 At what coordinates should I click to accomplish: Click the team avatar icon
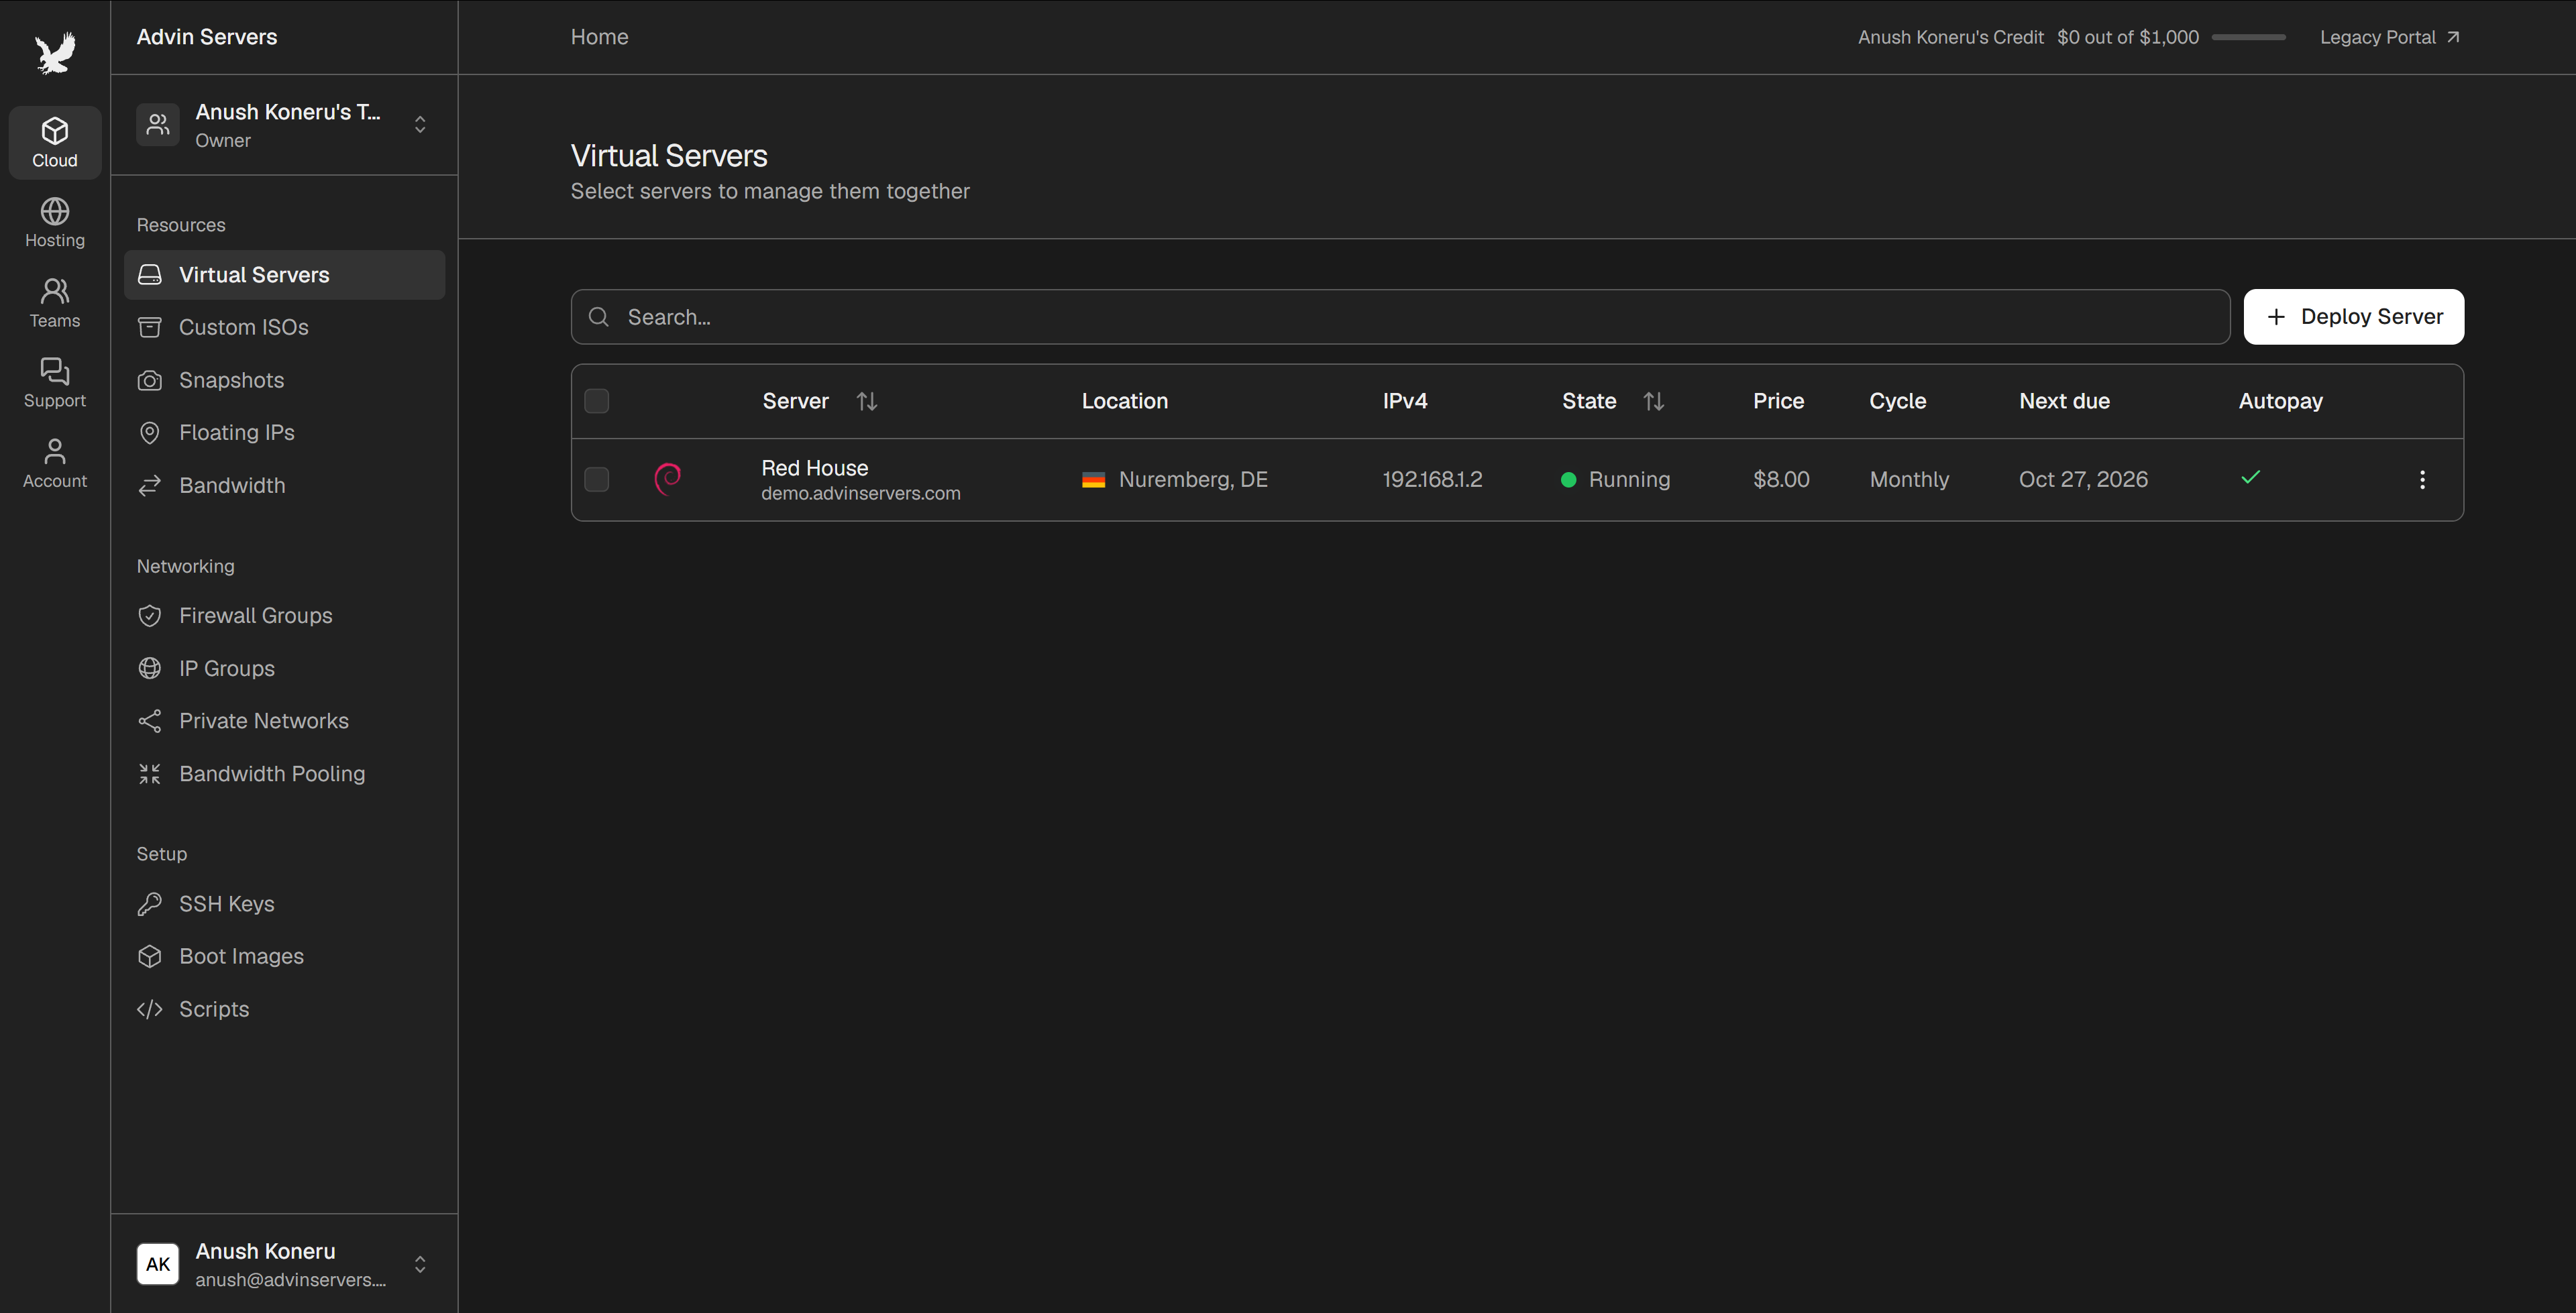click(158, 125)
